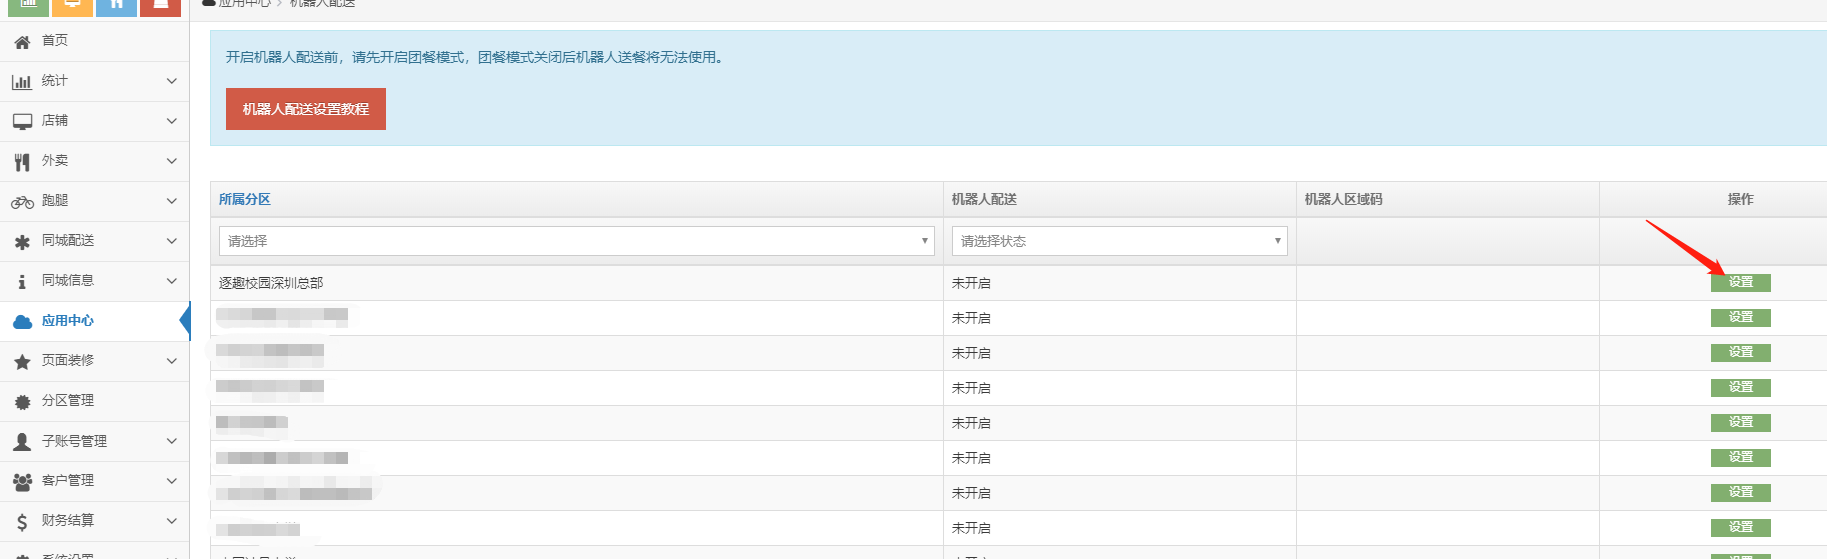Click 设置 for 逐趣校园深圳总部 row
Viewport: 1827px width, 559px height.
point(1740,283)
